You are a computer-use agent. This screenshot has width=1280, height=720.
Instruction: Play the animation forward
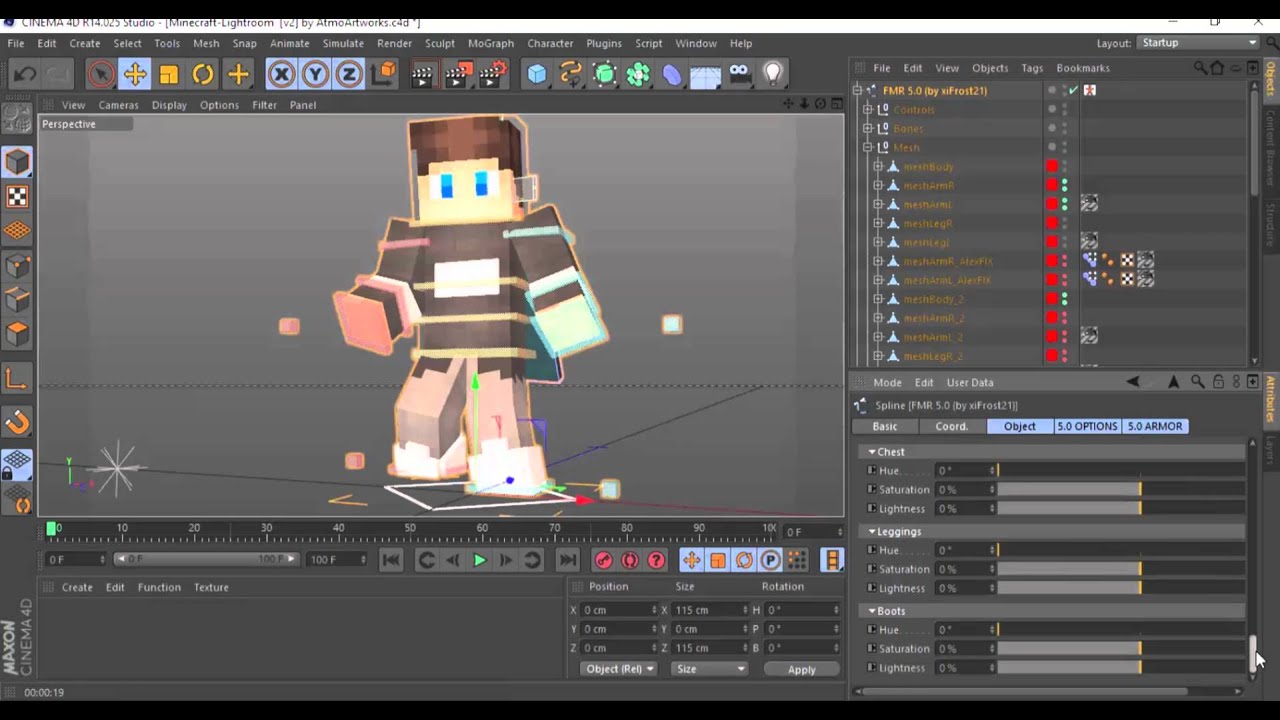tap(479, 560)
